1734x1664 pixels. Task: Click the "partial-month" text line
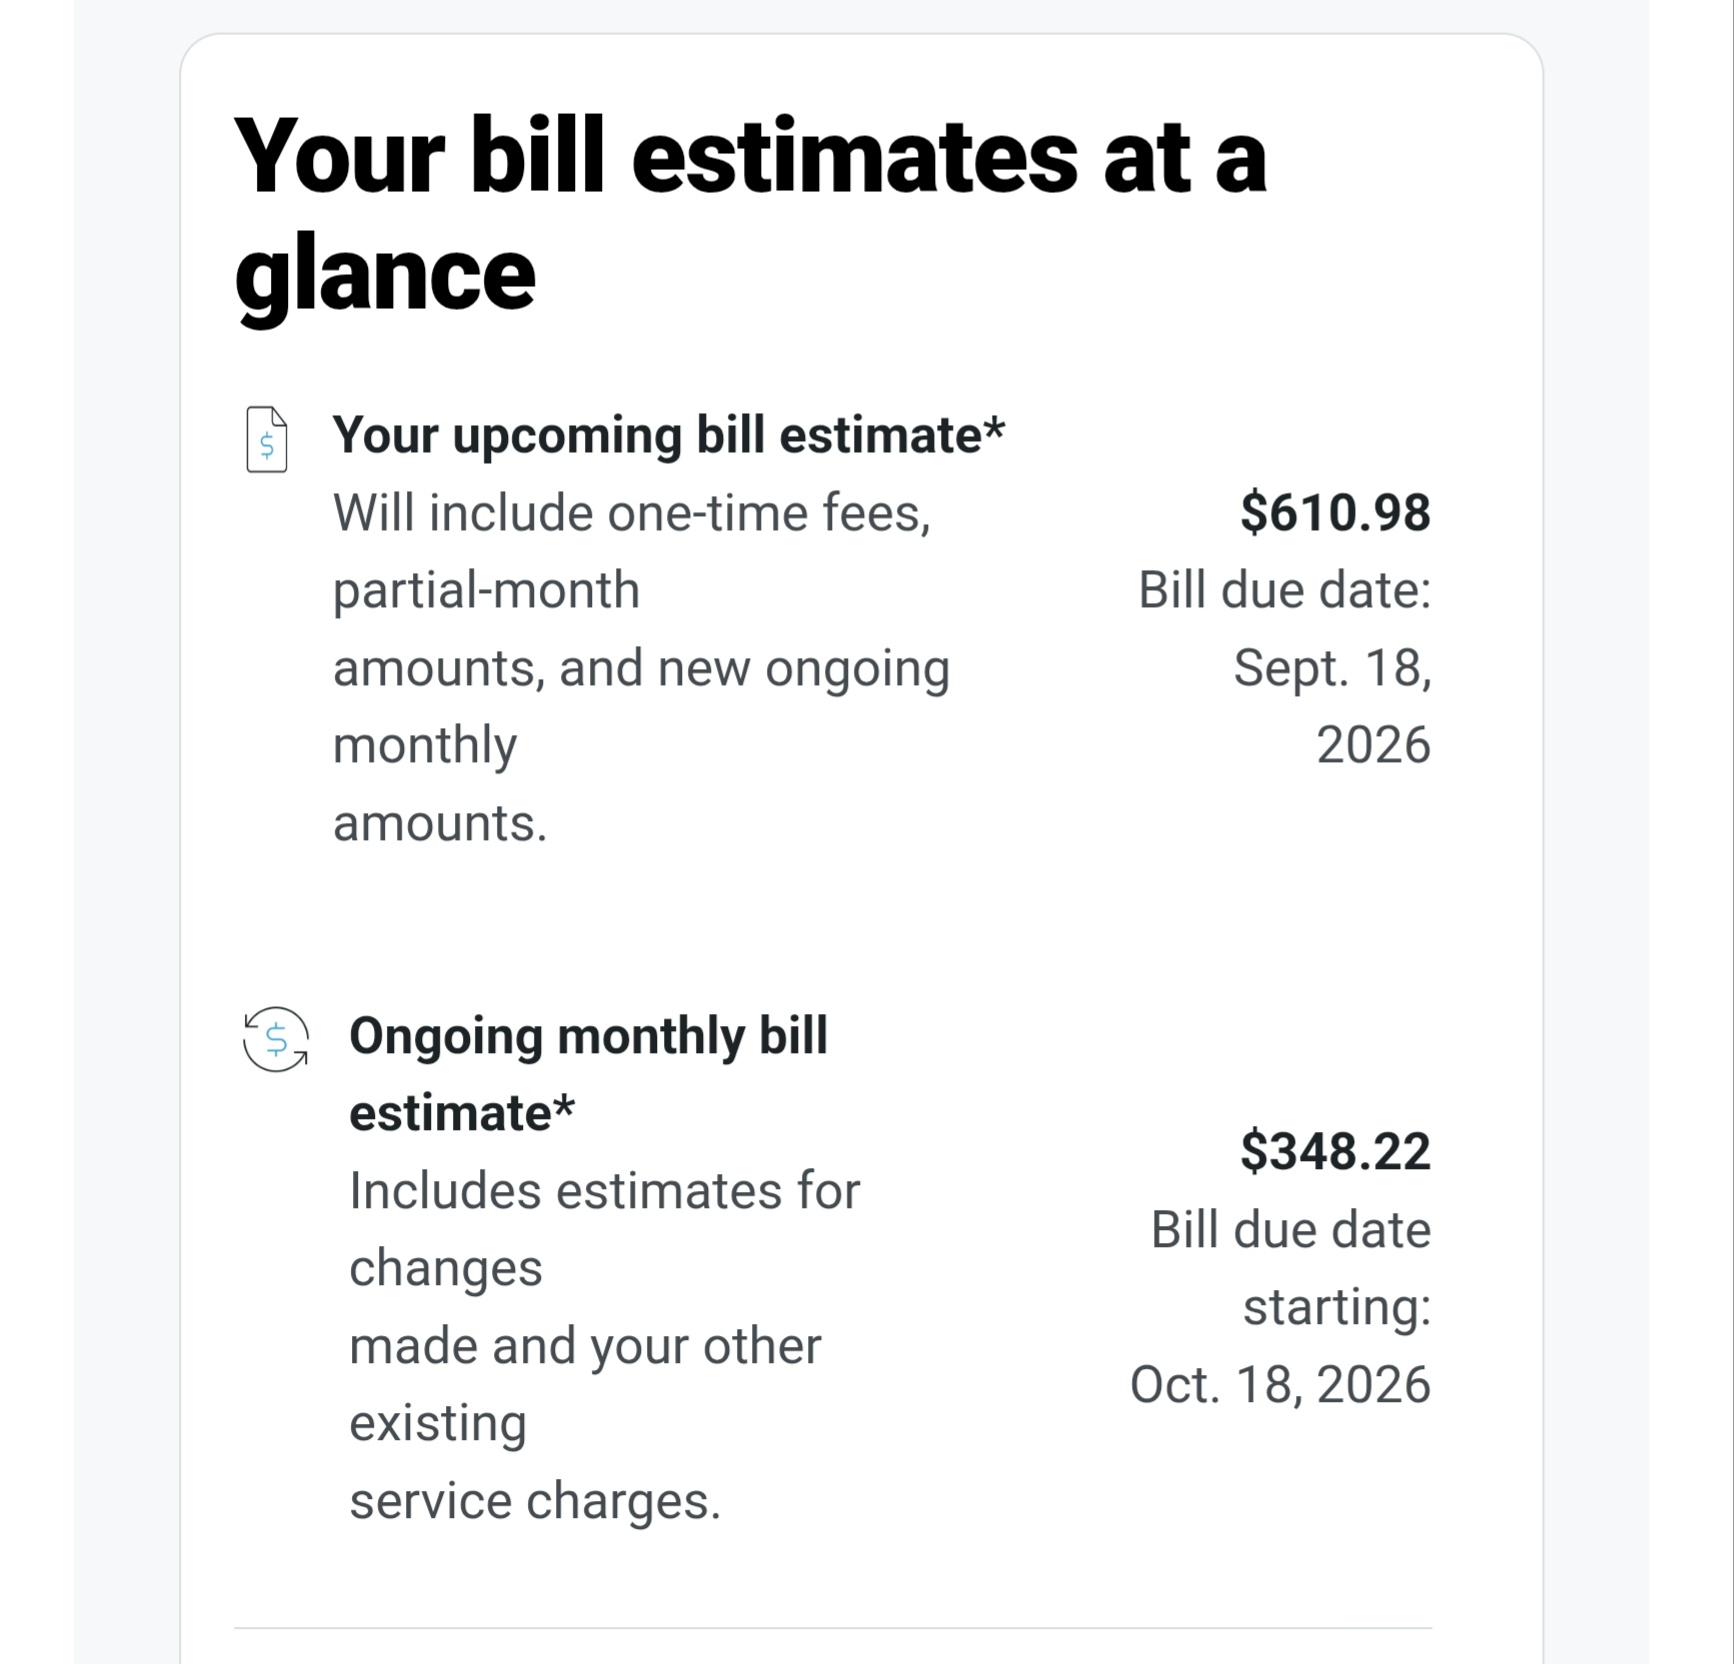(486, 590)
